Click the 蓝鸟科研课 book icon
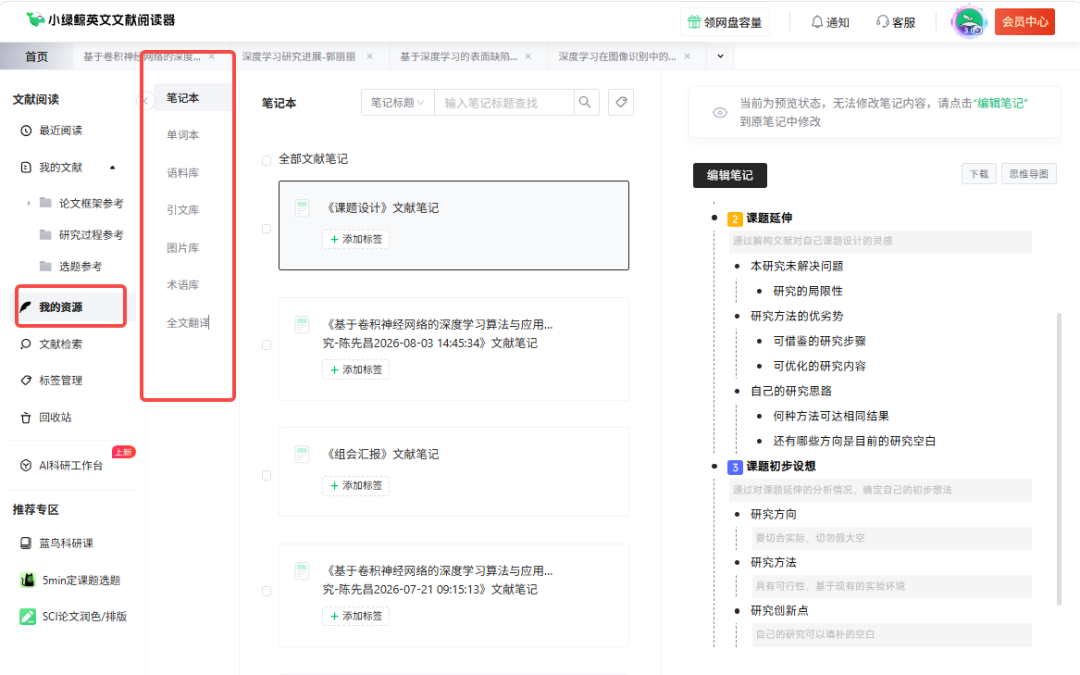 coord(26,543)
